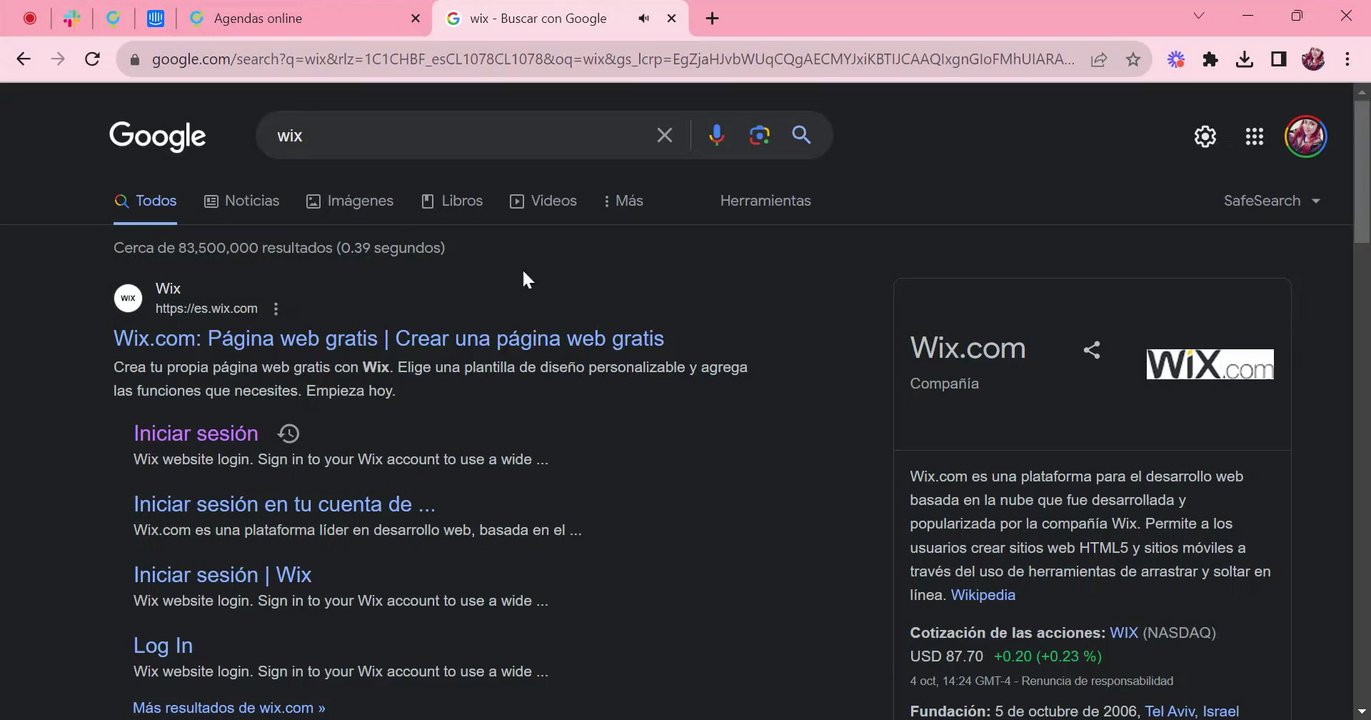Click the red recording pinned tab
Image resolution: width=1371 pixels, height=720 pixels.
30,18
